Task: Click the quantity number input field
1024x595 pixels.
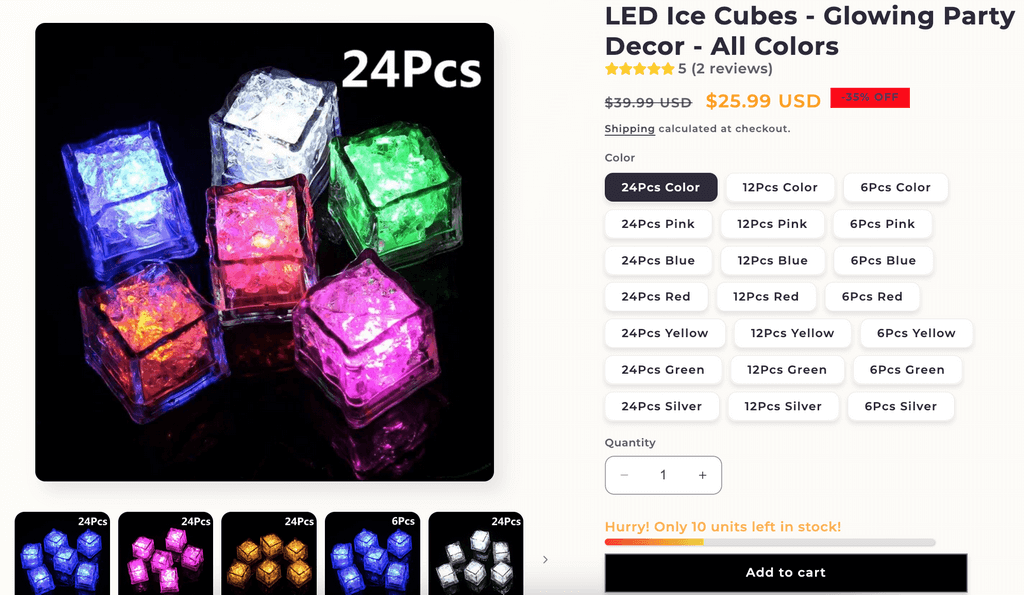Action: 663,475
